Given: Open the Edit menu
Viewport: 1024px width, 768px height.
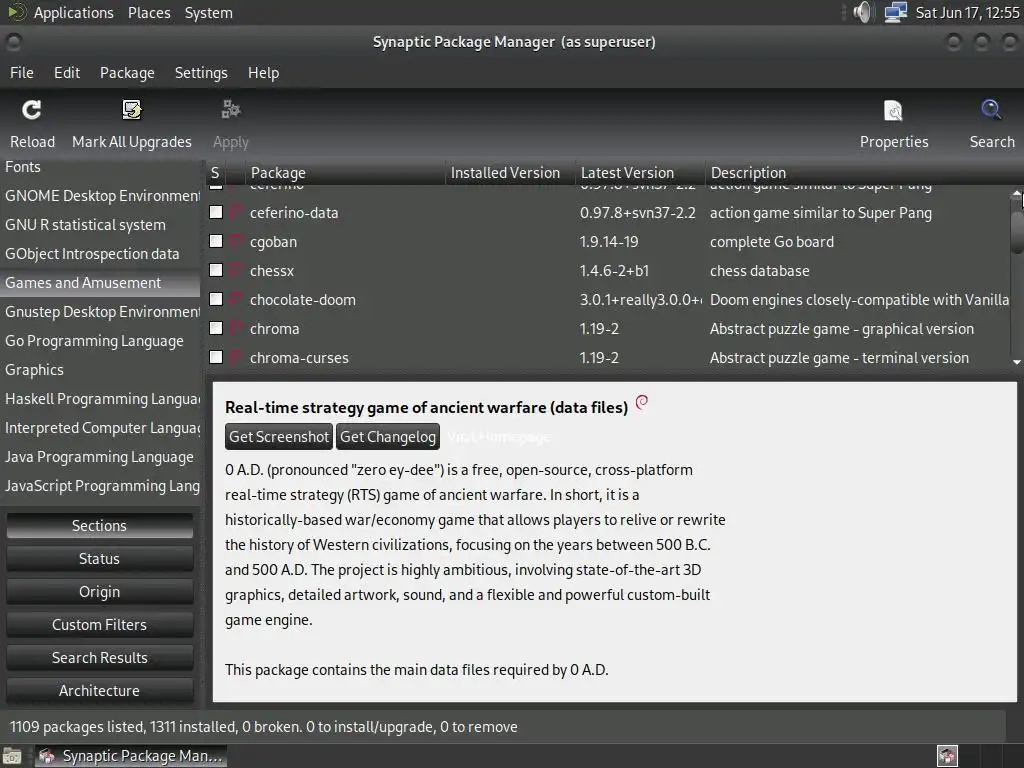Looking at the screenshot, I should (67, 72).
